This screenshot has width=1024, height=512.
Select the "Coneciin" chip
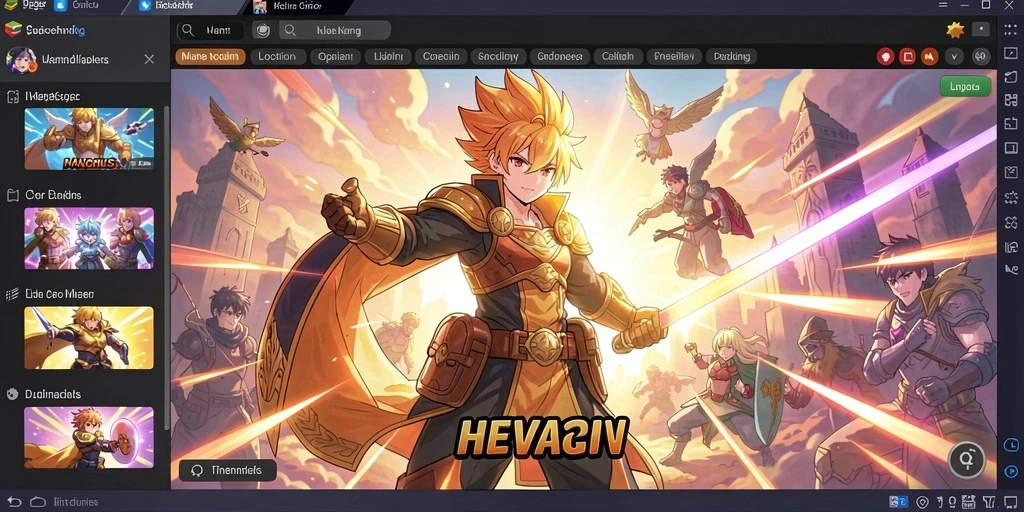(x=441, y=57)
